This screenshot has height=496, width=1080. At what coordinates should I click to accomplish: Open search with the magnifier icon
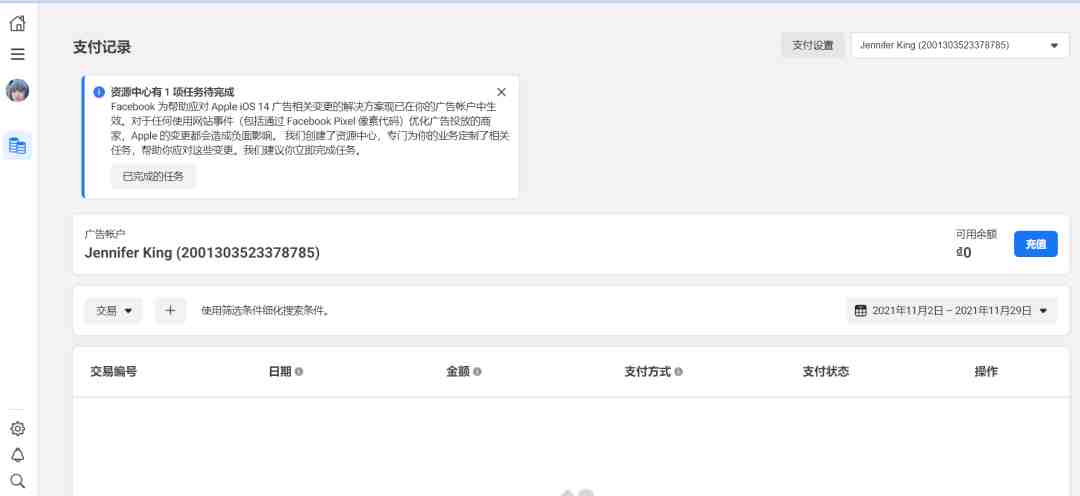pos(17,480)
